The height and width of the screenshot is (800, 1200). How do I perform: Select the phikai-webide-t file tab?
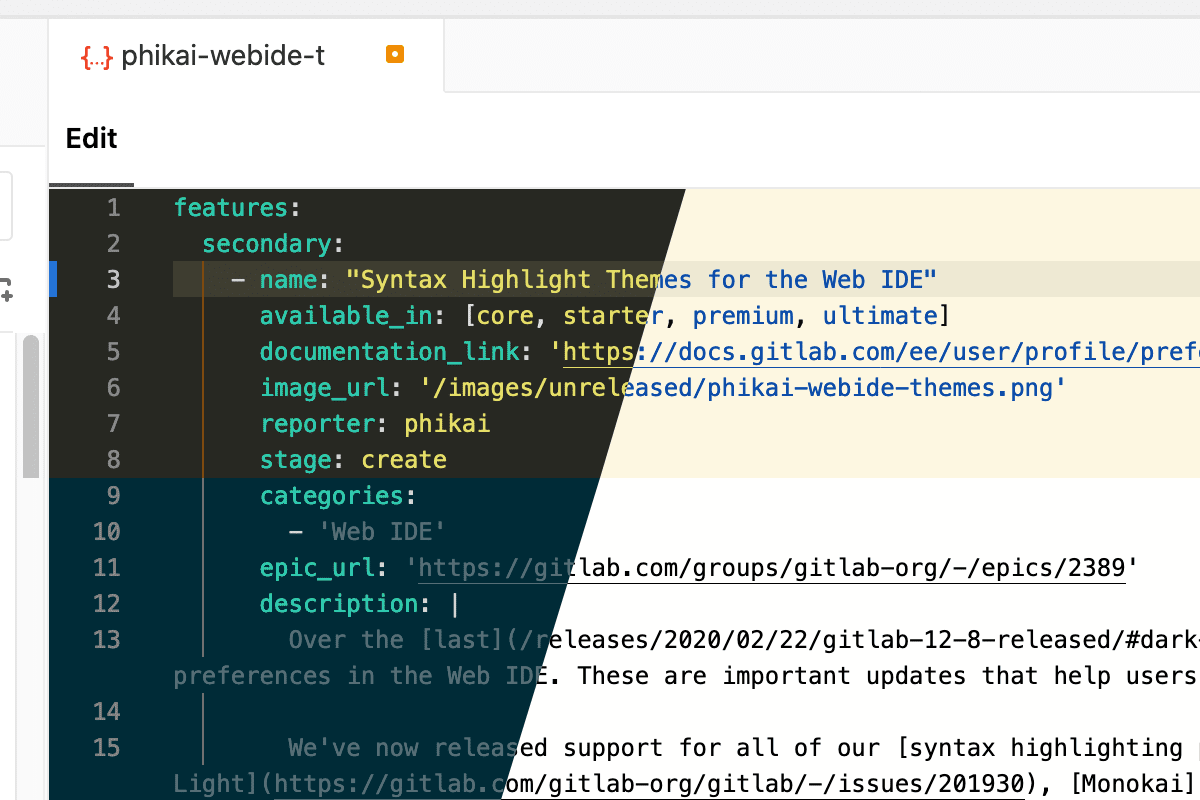pyautogui.click(x=222, y=56)
